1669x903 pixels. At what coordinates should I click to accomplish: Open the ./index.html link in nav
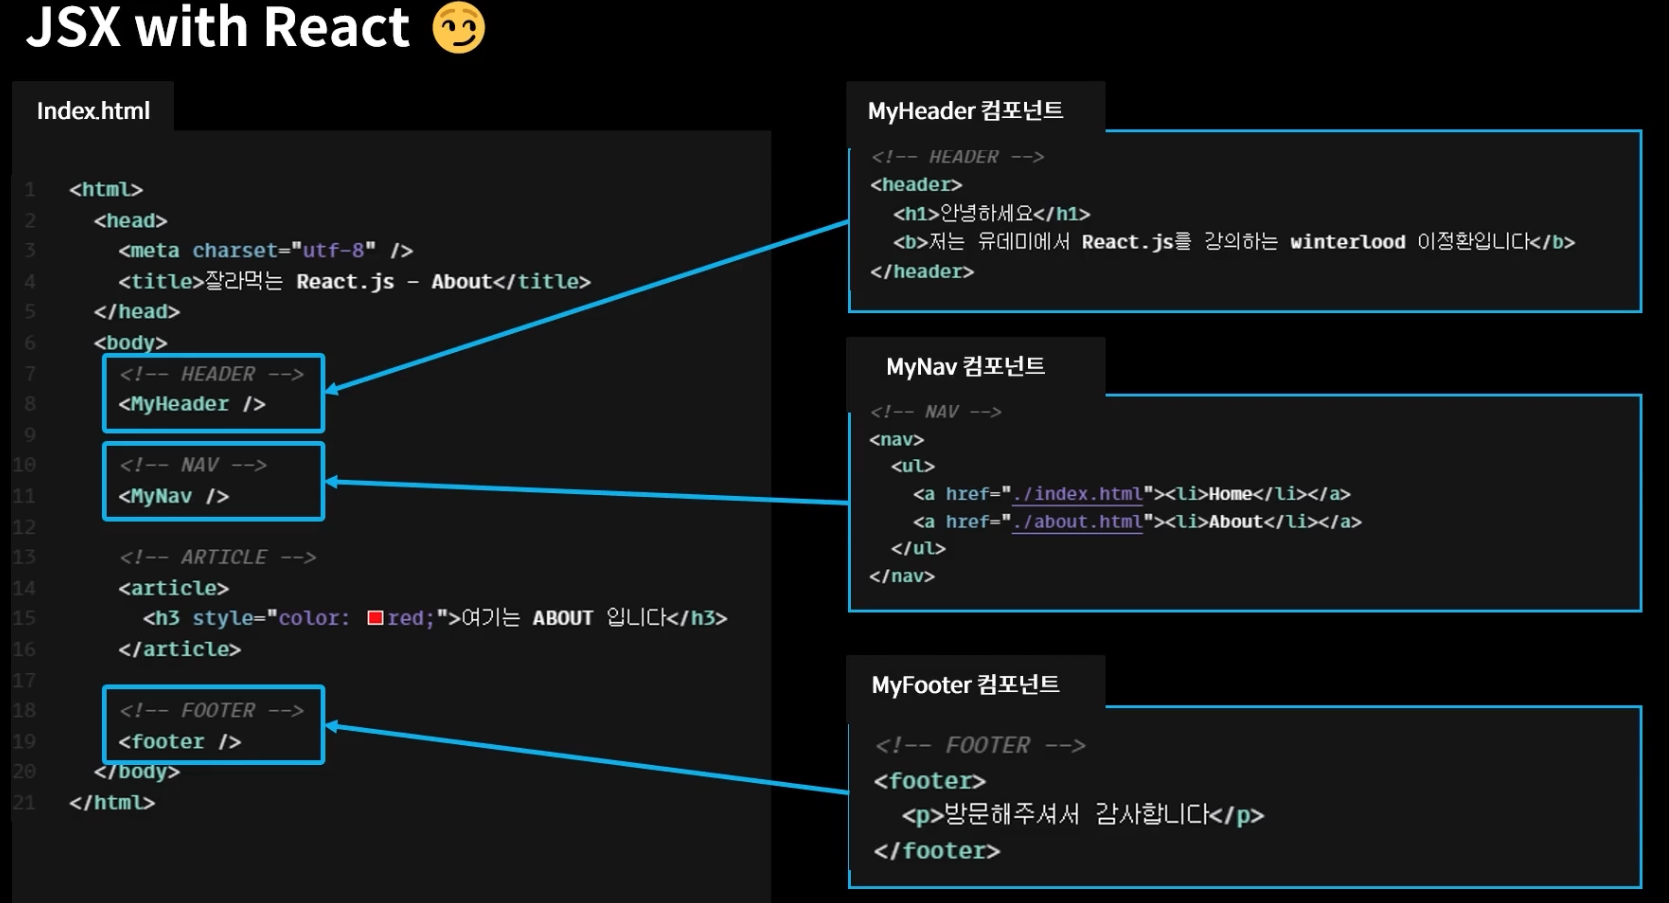(x=1077, y=494)
